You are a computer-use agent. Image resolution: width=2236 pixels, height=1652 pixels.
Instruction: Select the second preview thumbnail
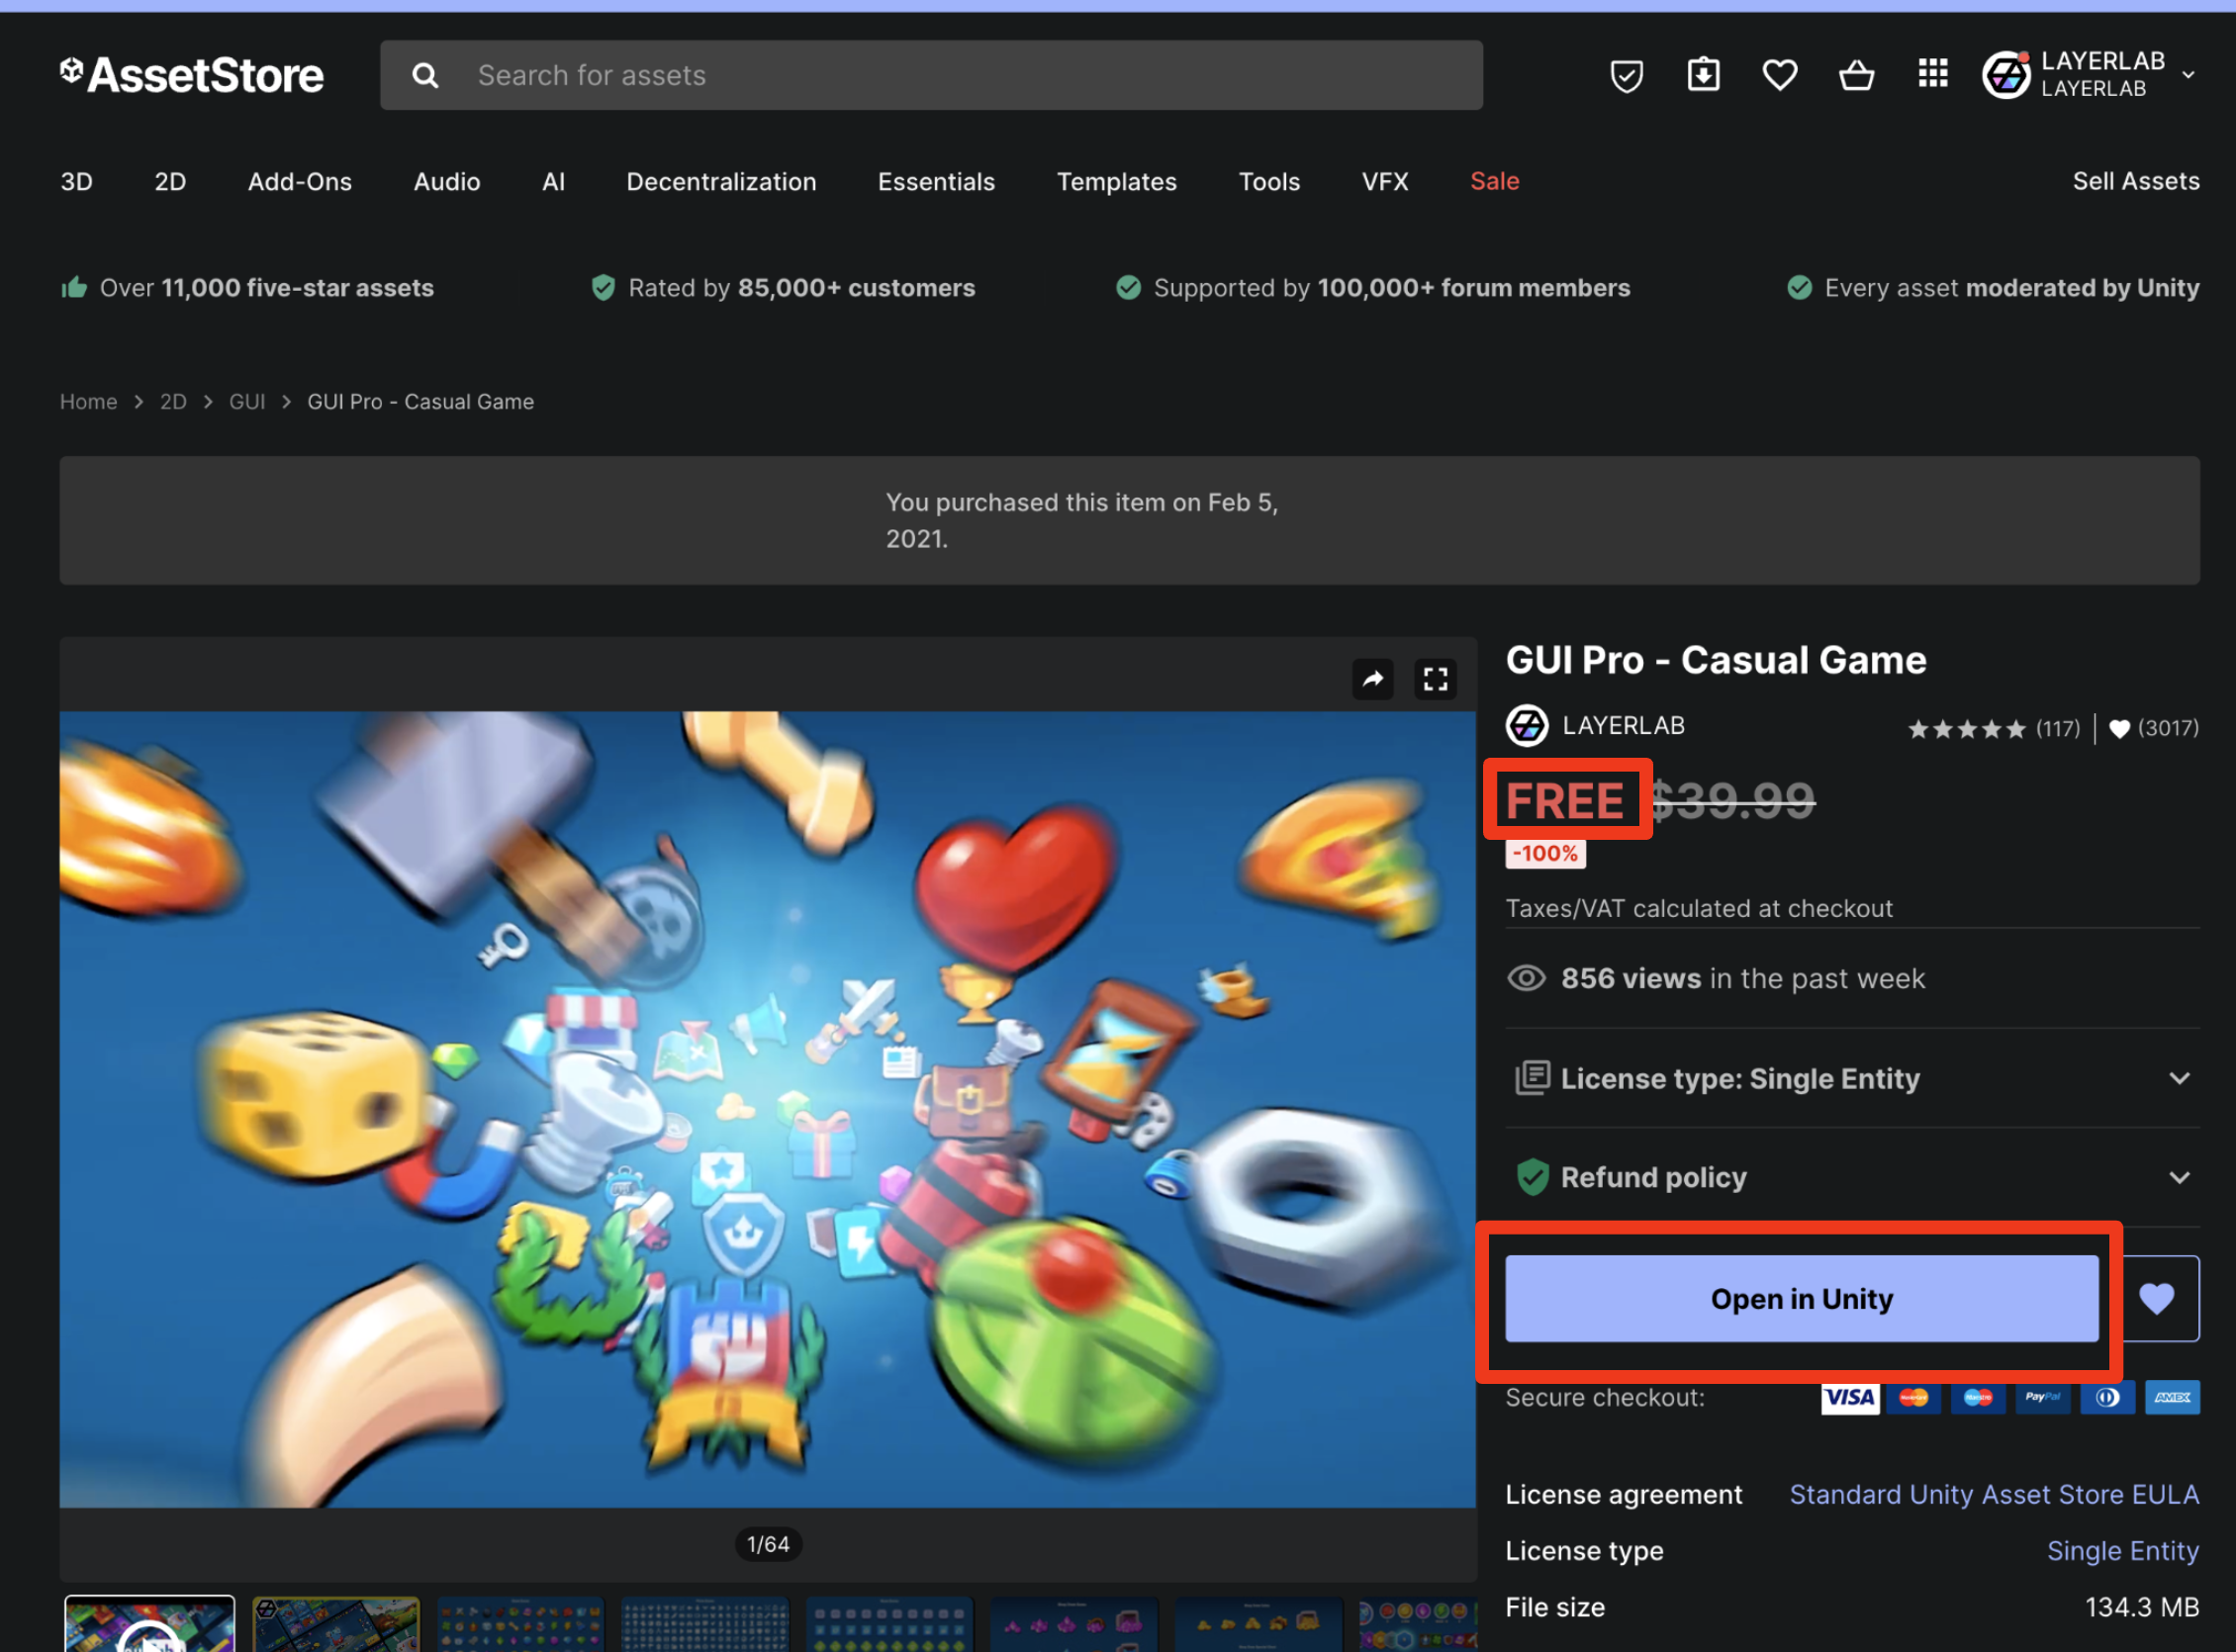[x=336, y=1624]
